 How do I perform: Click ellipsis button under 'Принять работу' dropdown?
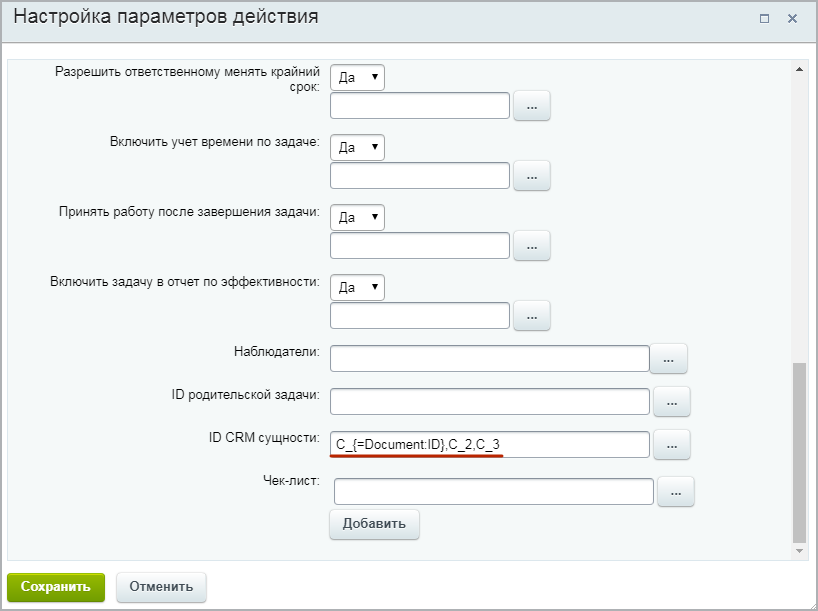click(532, 245)
